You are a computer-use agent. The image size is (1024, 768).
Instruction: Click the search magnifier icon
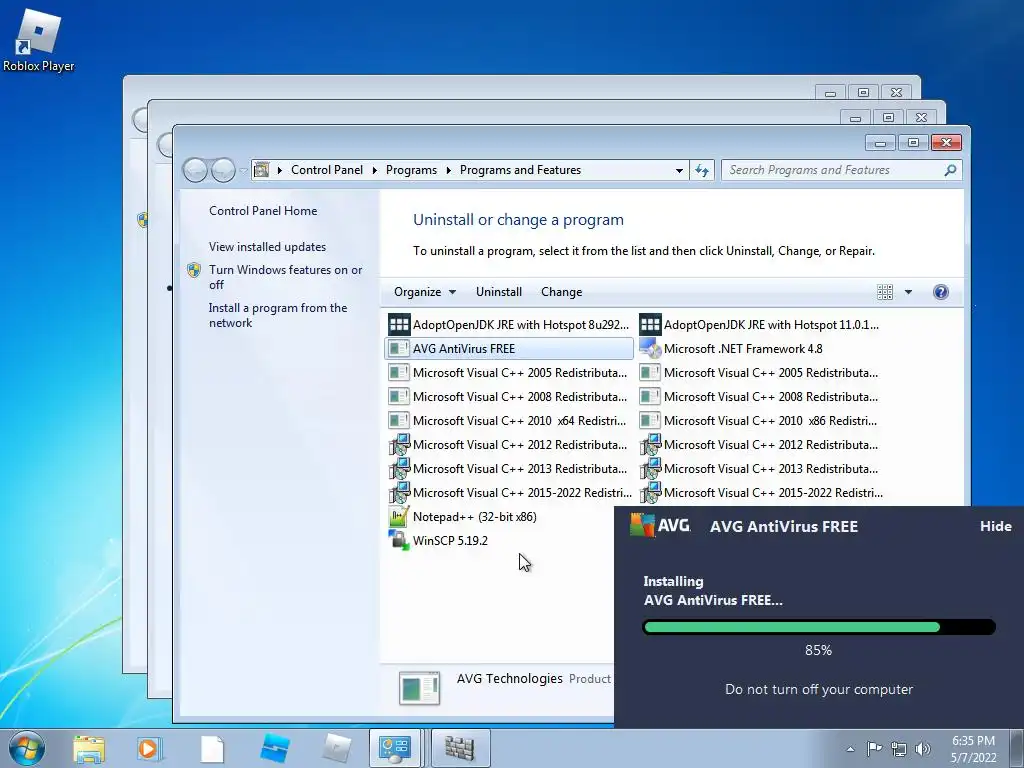950,170
